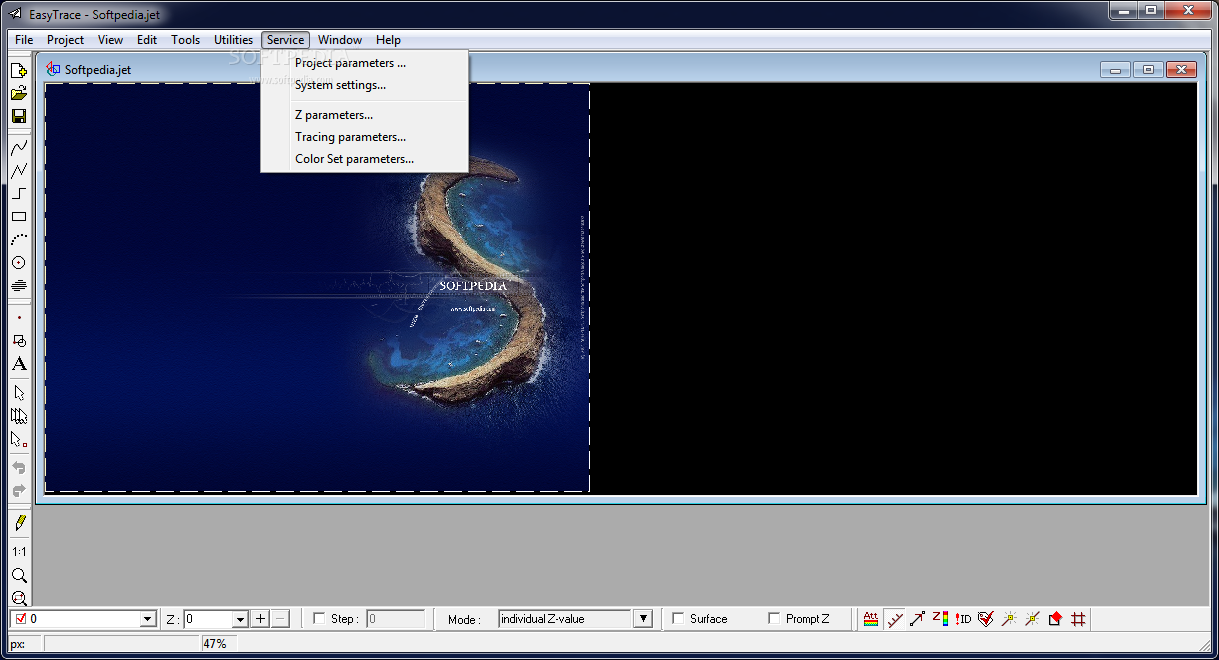Open the Window menu
The height and width of the screenshot is (660, 1219).
[x=340, y=40]
